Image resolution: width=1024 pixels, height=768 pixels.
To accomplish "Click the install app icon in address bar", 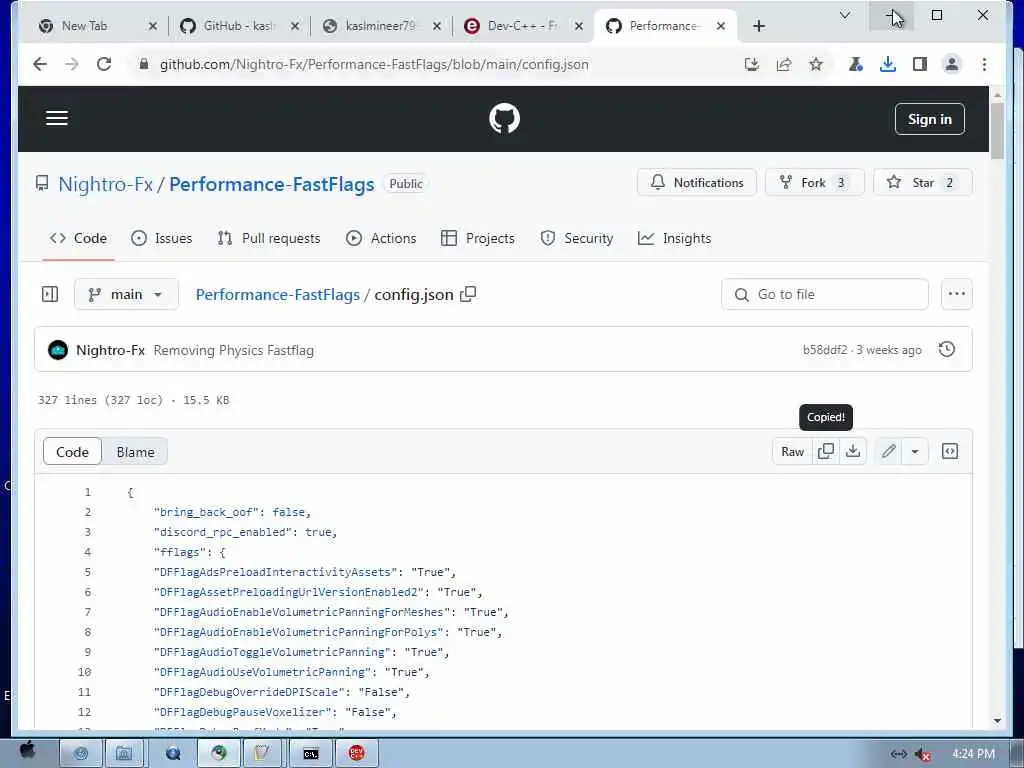I will [x=752, y=64].
